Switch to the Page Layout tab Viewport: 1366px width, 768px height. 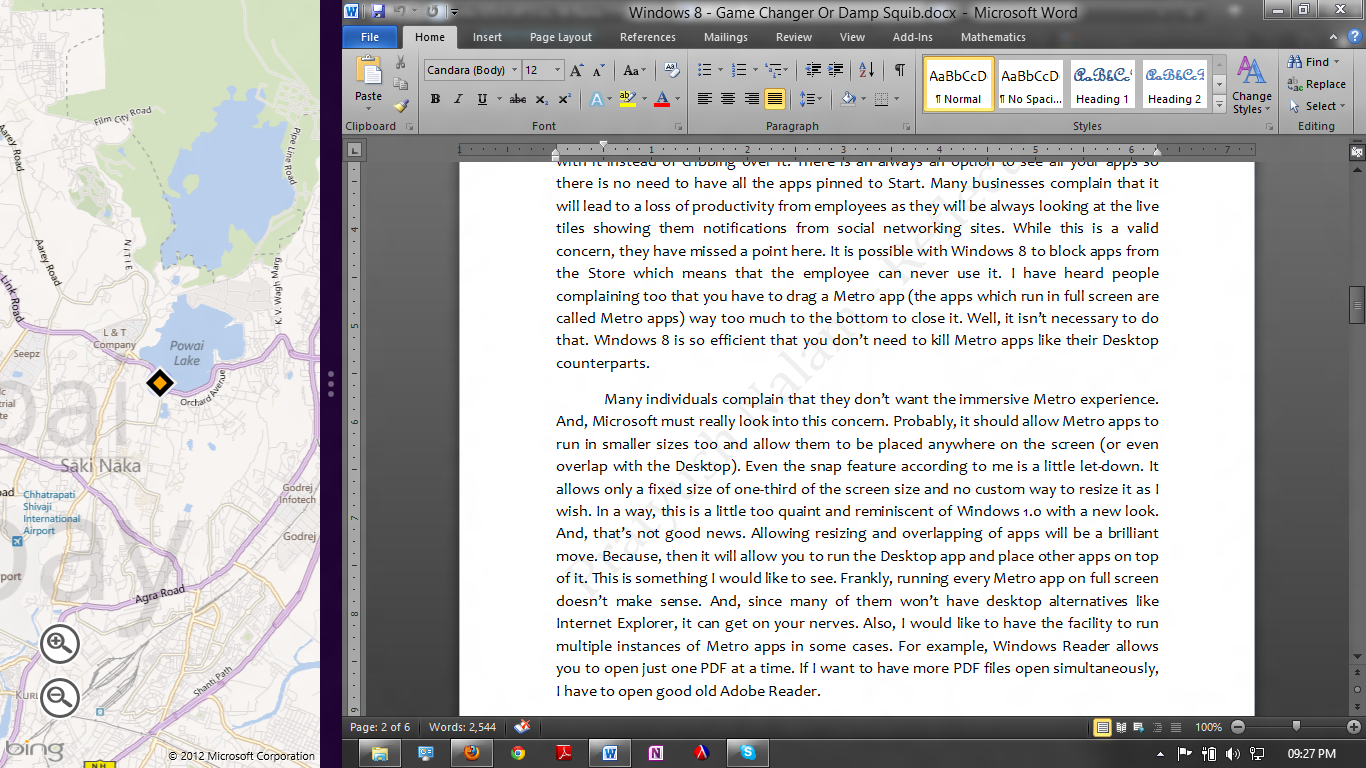pyautogui.click(x=561, y=37)
